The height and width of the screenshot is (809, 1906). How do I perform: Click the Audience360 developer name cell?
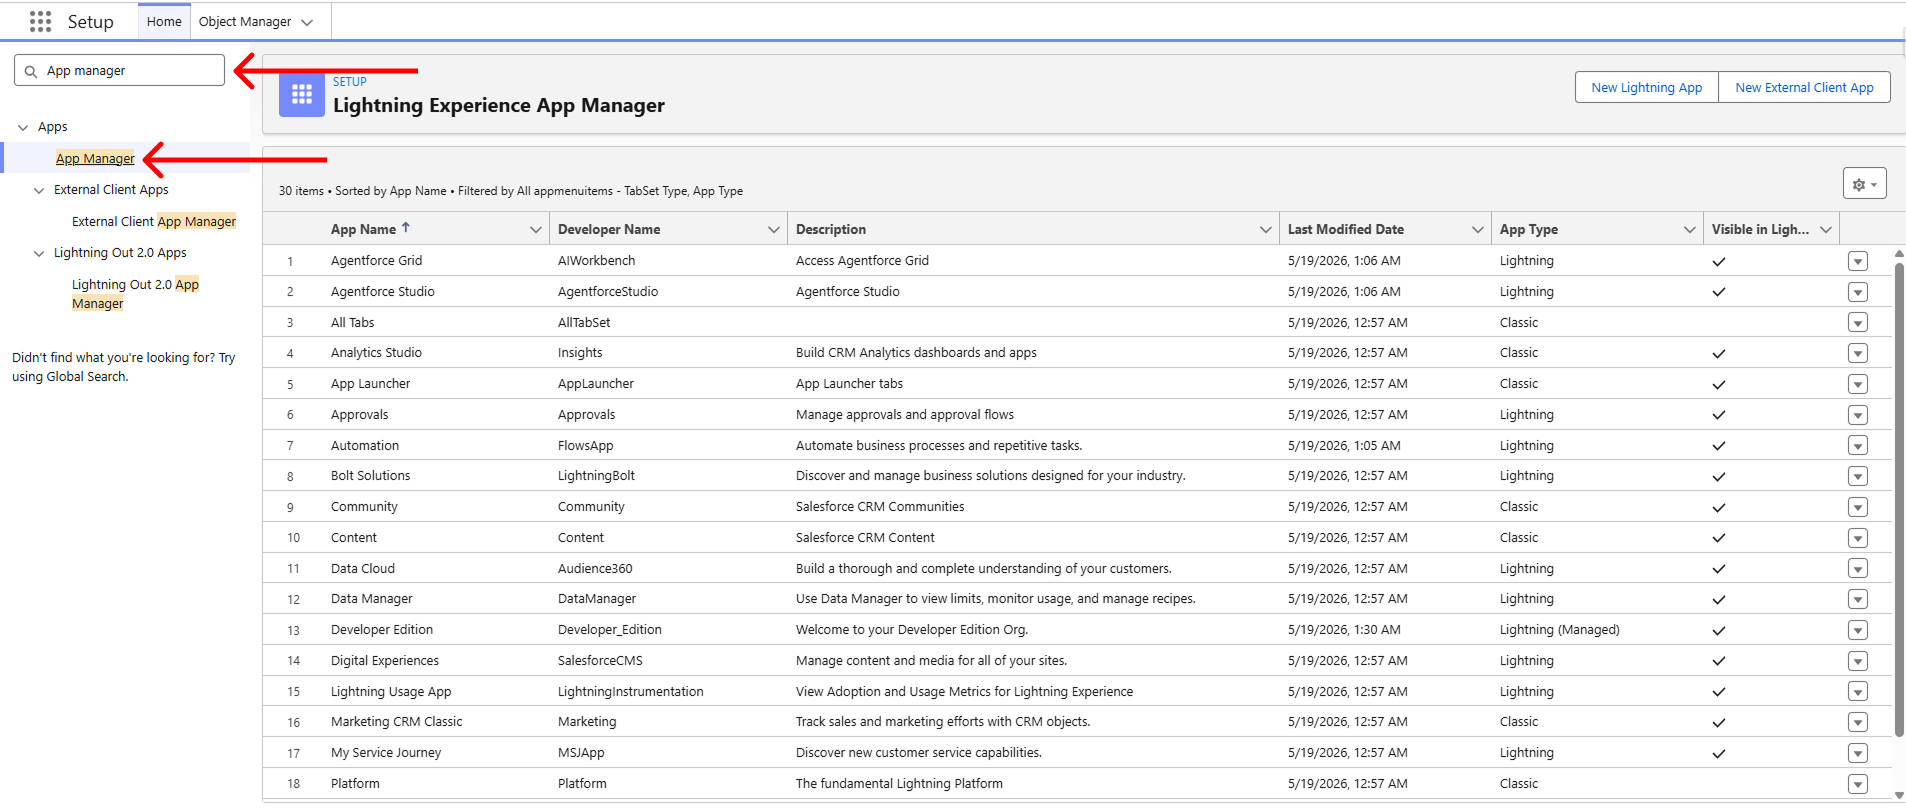pyautogui.click(x=595, y=569)
